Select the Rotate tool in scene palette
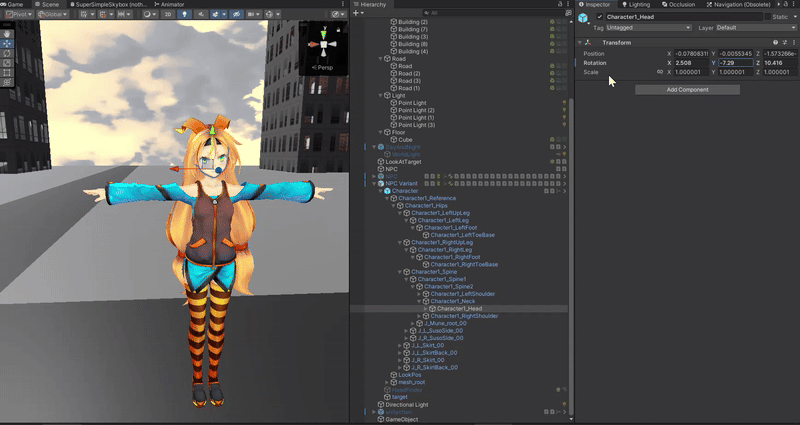The image size is (800, 425). 7,53
